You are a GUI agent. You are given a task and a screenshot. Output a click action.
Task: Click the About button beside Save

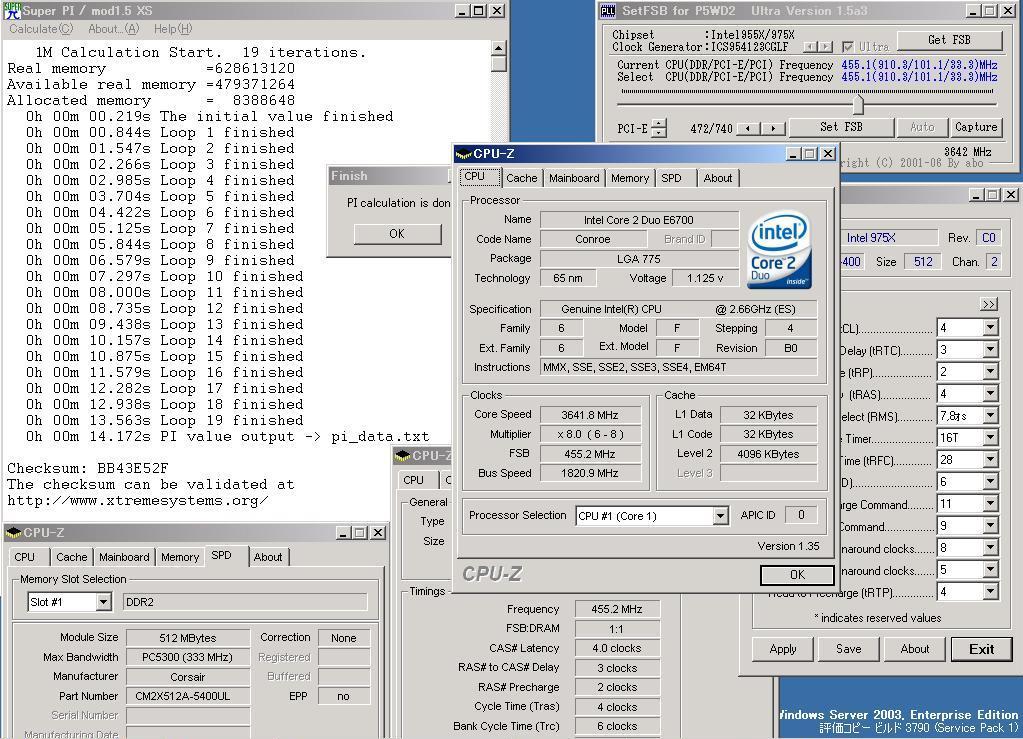click(915, 649)
